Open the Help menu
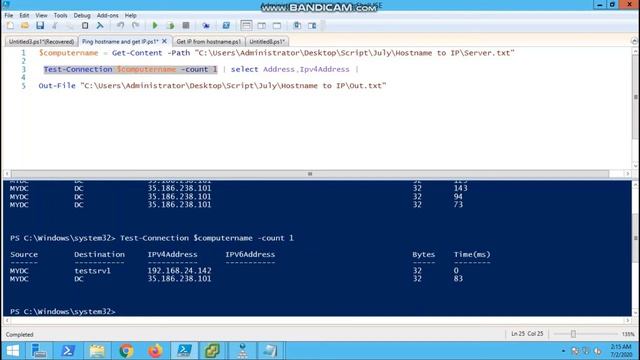The height and width of the screenshot is (360, 640). click(131, 16)
